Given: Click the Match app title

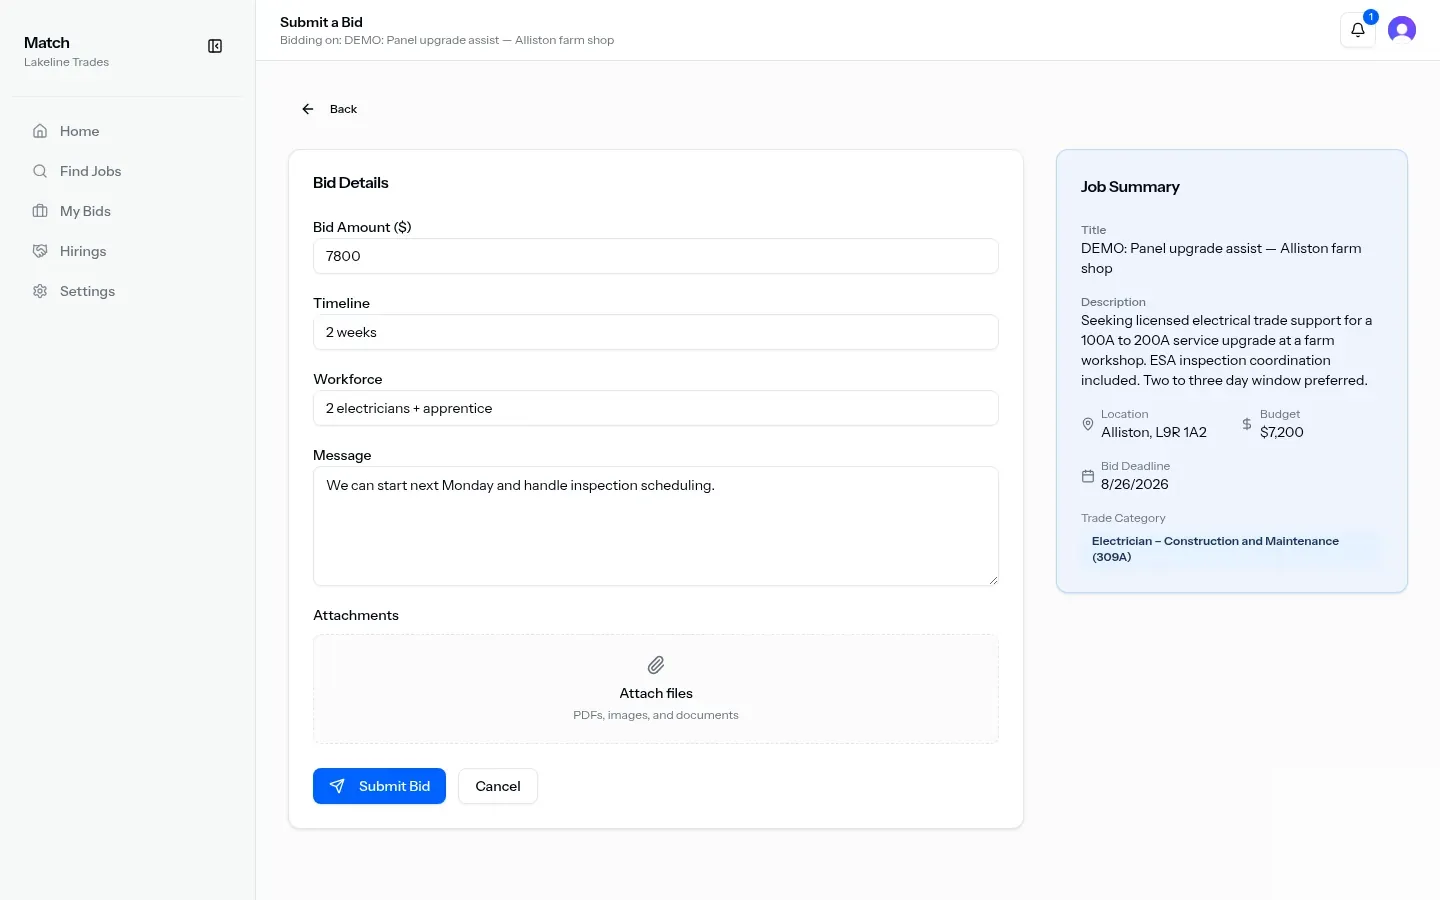Looking at the screenshot, I should pyautogui.click(x=47, y=43).
